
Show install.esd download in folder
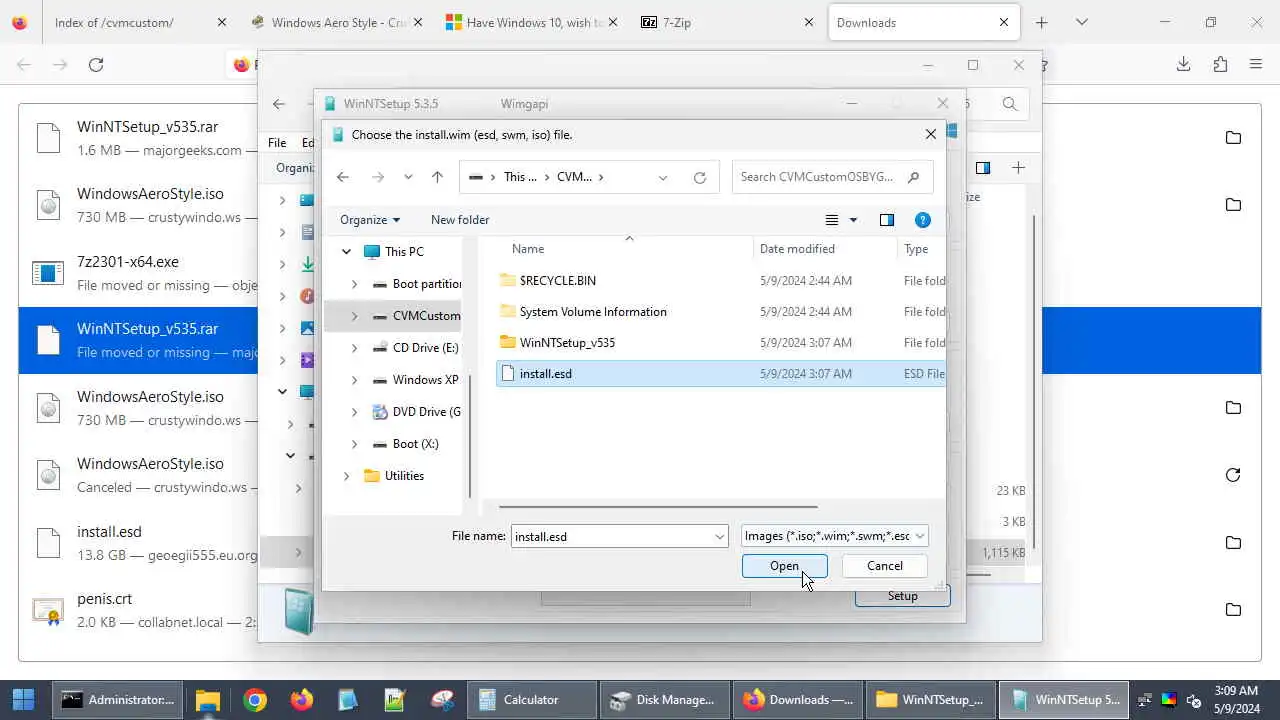click(x=1233, y=543)
